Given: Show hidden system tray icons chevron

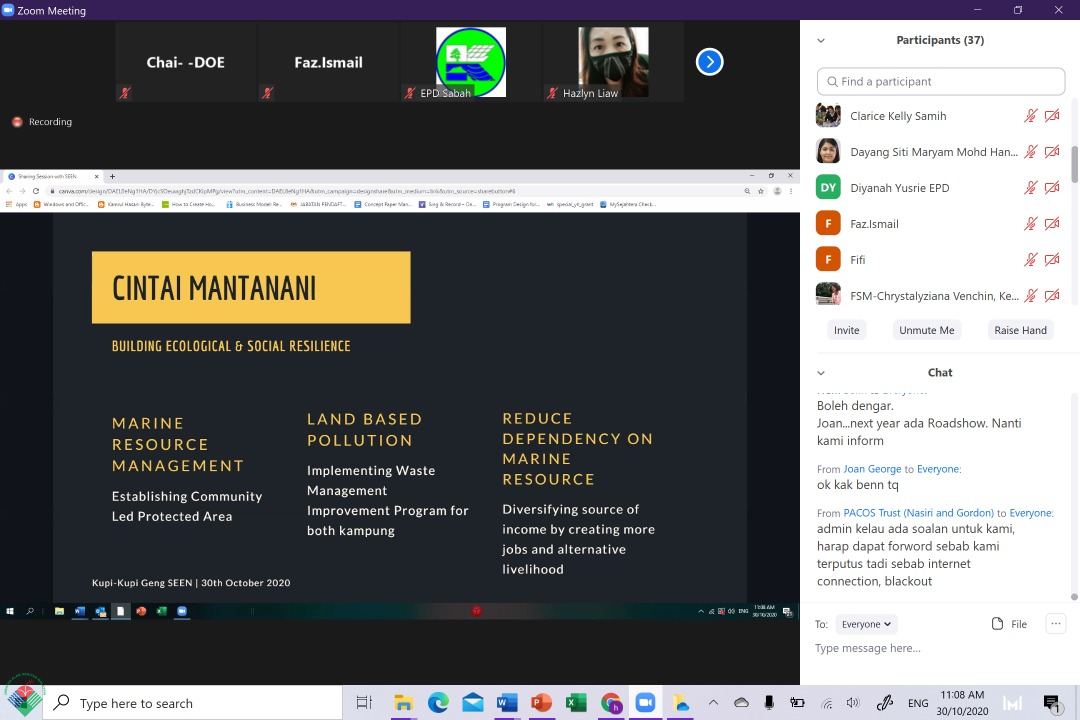Looking at the screenshot, I should pyautogui.click(x=714, y=703).
